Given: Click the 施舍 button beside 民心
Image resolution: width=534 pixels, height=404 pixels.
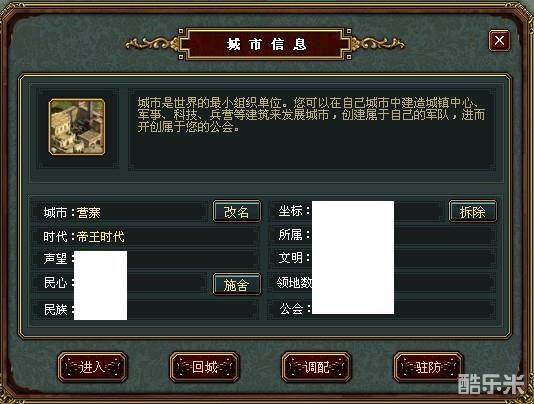Looking at the screenshot, I should click(x=237, y=284).
